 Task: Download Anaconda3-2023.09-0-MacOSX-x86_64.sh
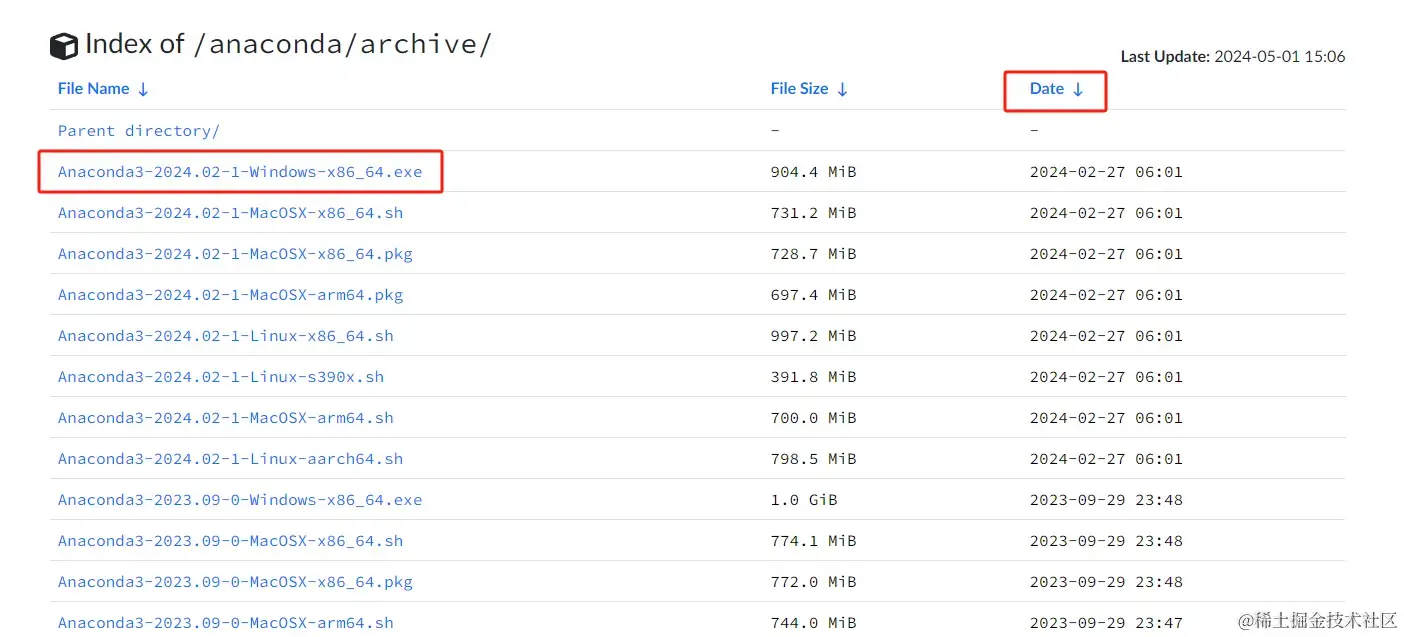point(231,540)
